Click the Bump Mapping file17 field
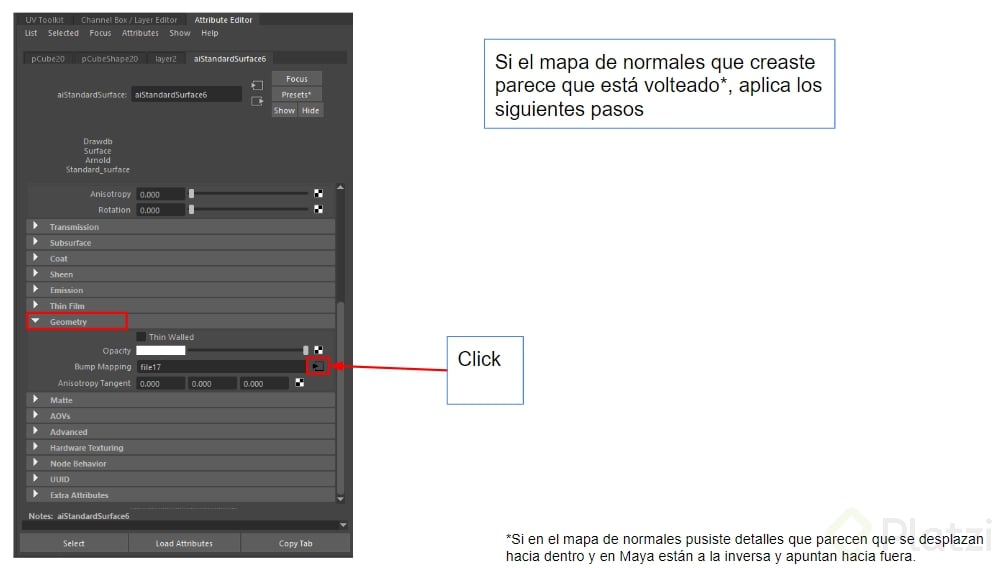 coord(222,367)
